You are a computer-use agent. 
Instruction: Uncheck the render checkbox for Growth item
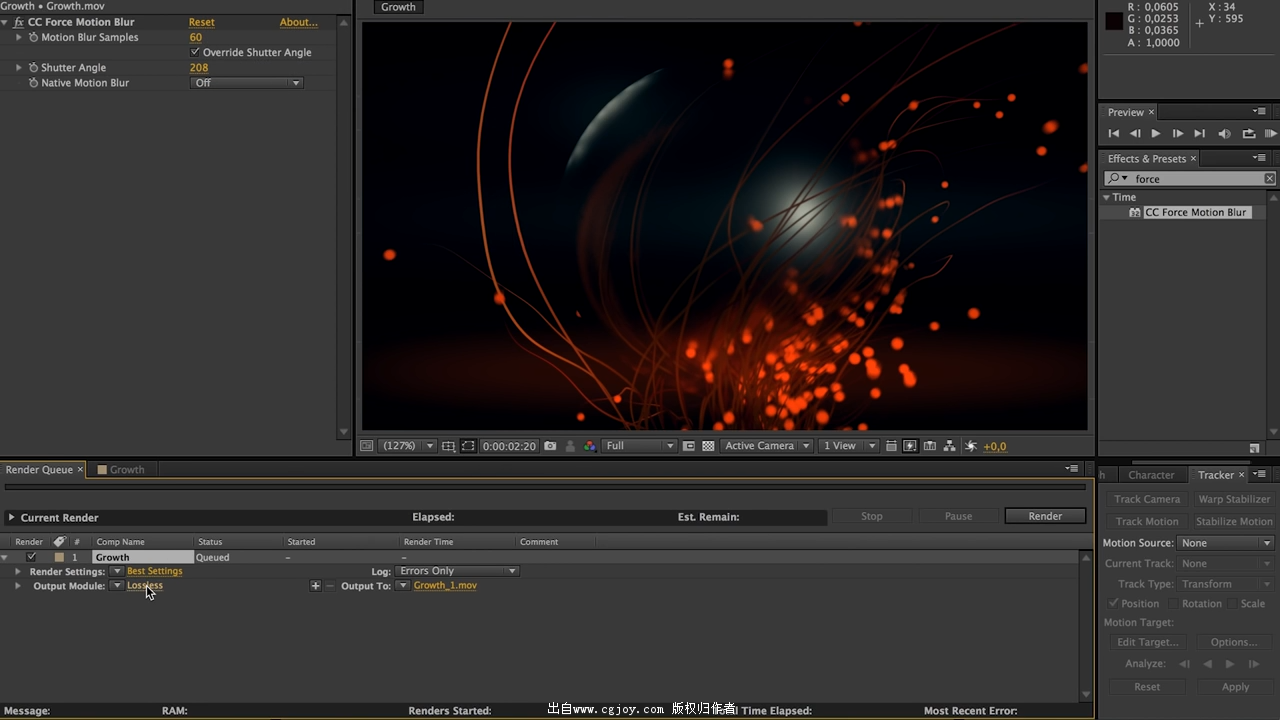(32, 557)
